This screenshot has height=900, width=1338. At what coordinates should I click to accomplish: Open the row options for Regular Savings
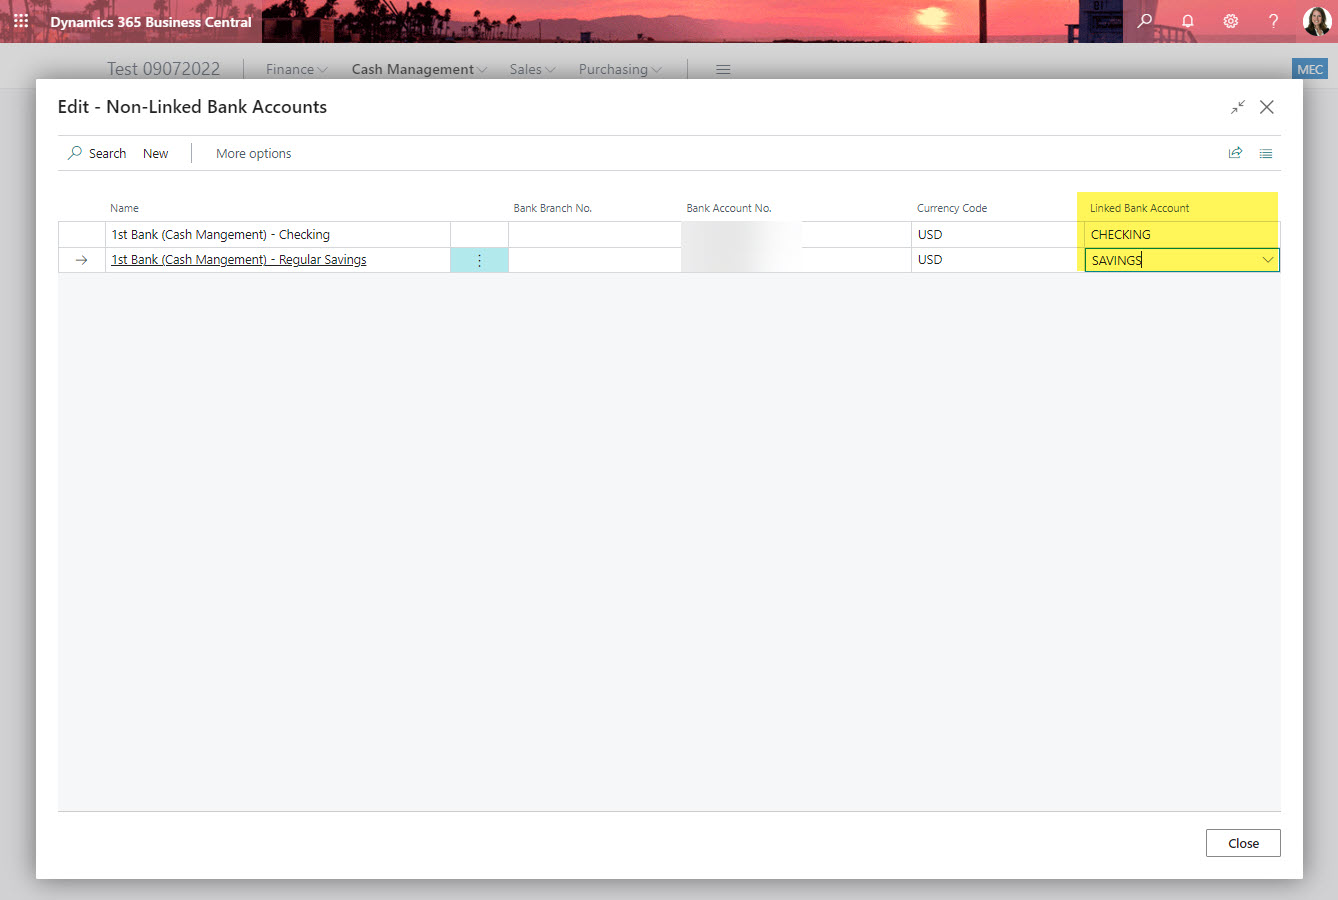tap(479, 260)
